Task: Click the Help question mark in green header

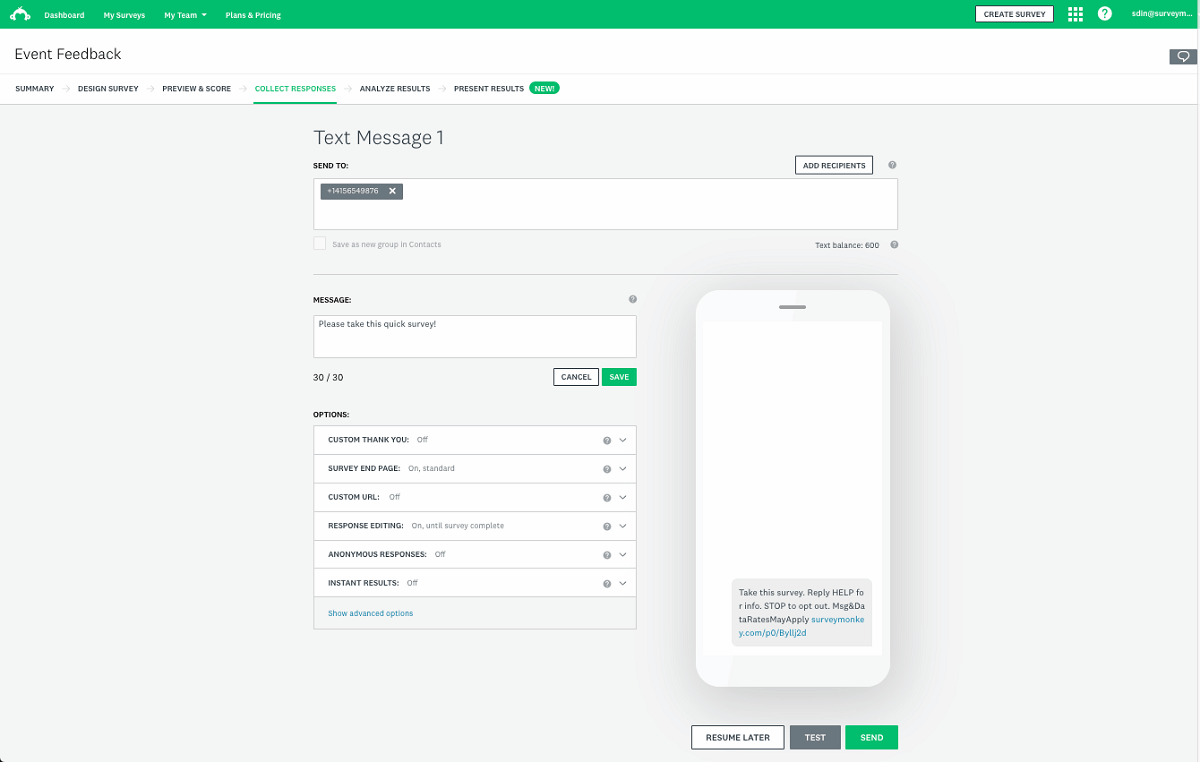Action: click(1104, 14)
